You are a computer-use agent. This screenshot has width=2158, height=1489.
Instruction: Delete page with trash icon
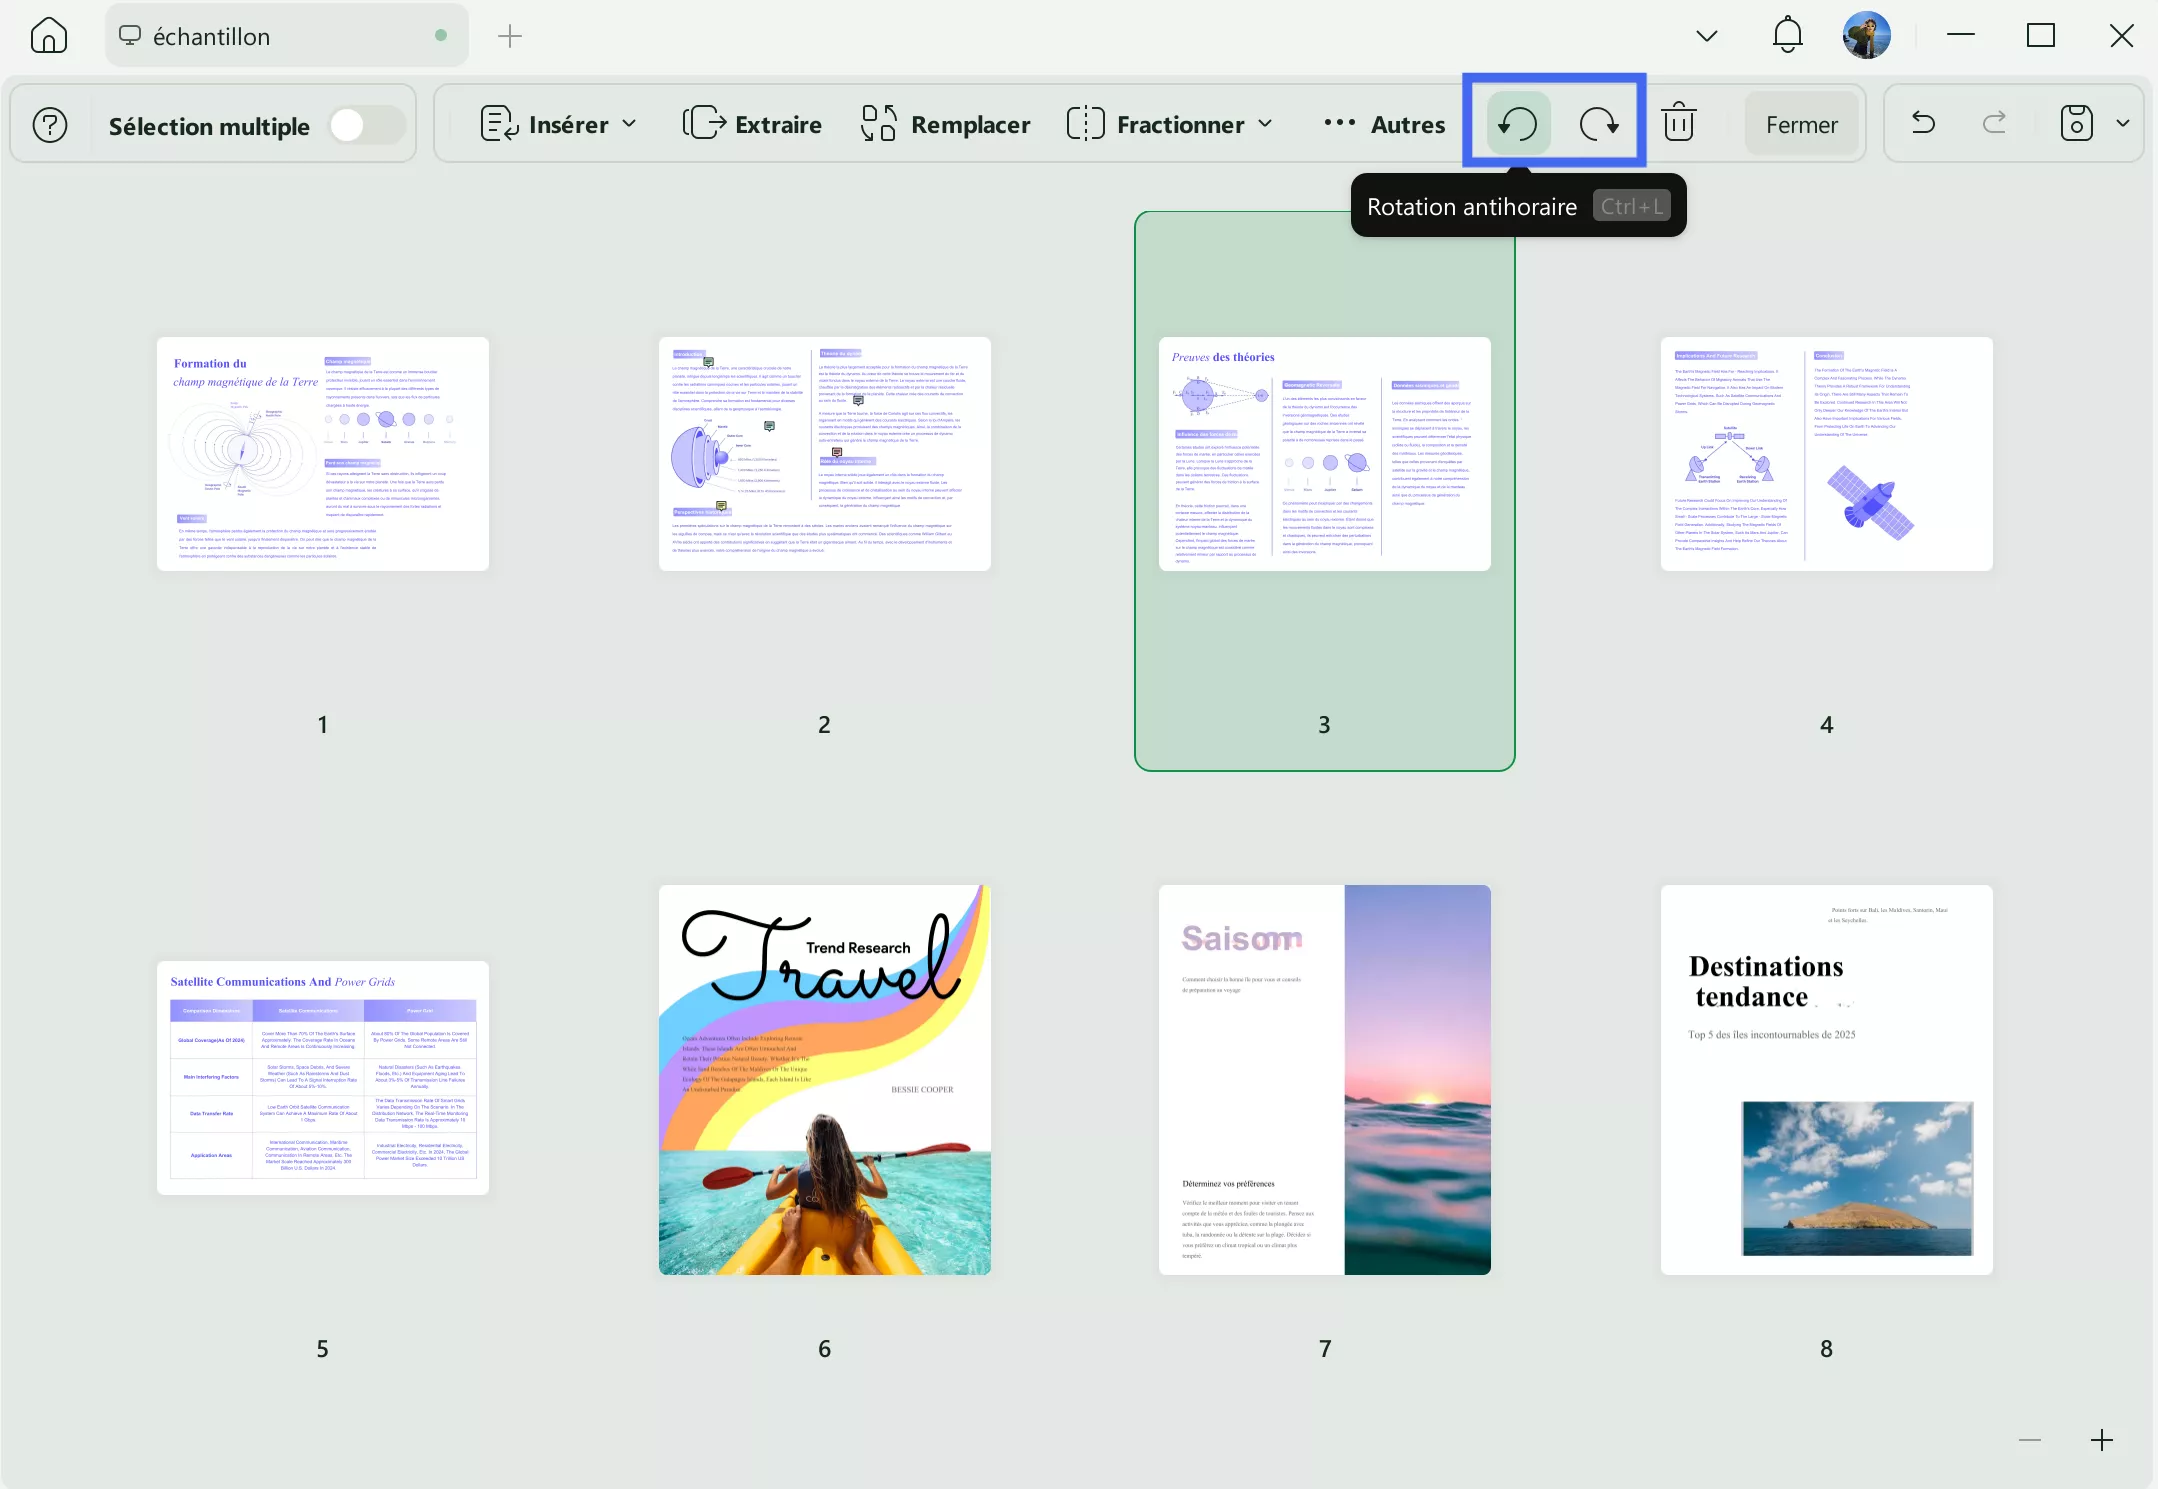click(1678, 124)
